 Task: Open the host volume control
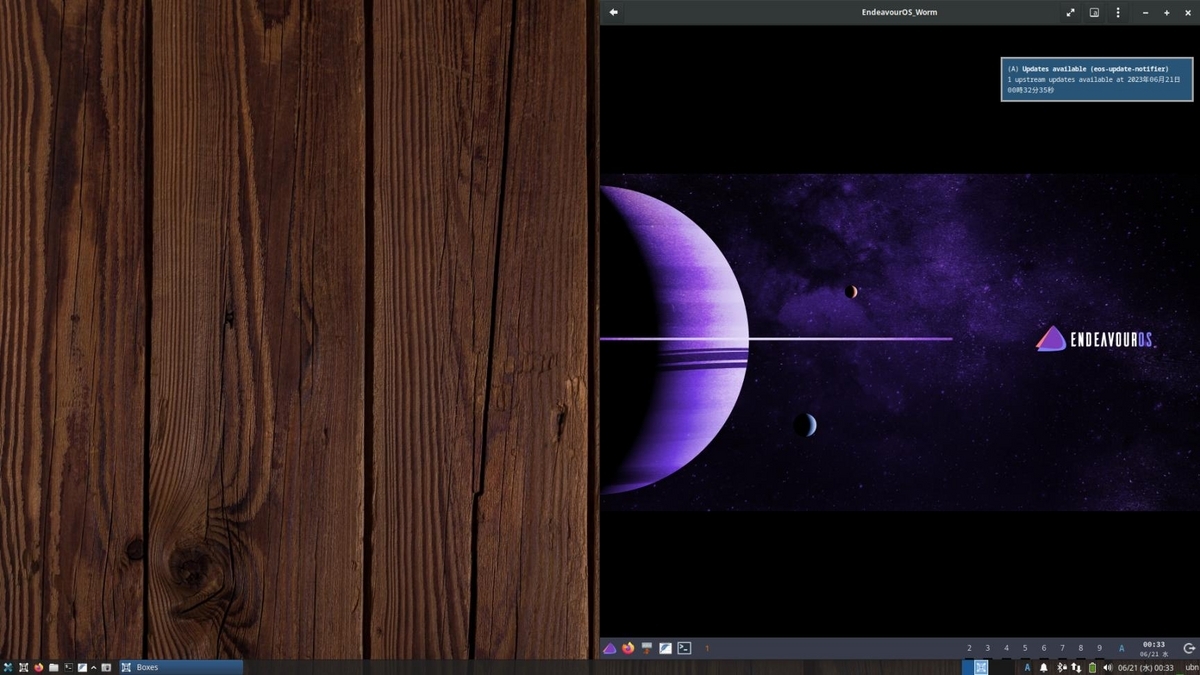pyautogui.click(x=1108, y=667)
